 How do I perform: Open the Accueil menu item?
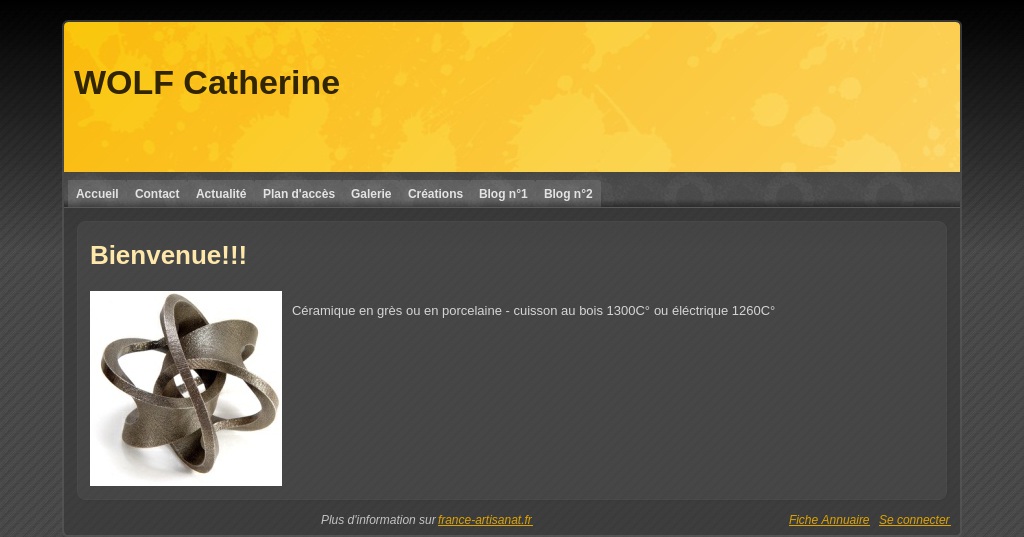pos(97,194)
